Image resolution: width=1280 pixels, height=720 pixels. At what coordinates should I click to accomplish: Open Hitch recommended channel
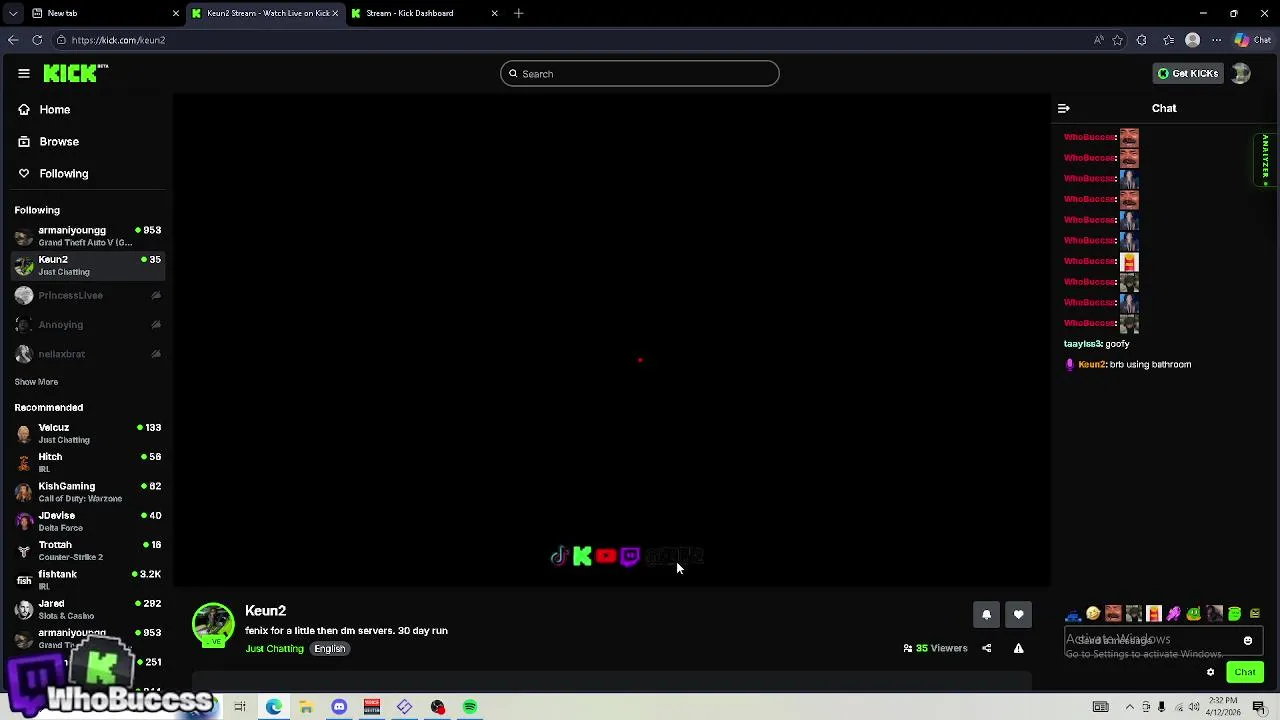tap(90, 462)
